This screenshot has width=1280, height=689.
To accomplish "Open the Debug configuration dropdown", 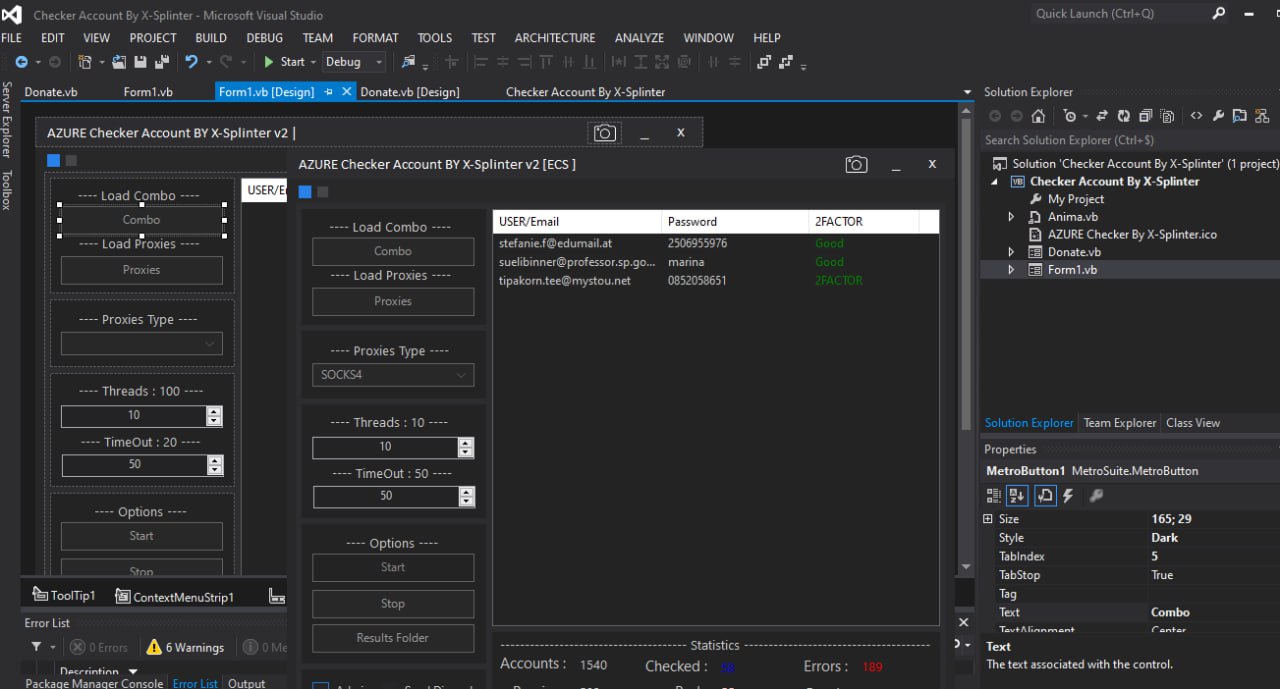I will pyautogui.click(x=353, y=62).
